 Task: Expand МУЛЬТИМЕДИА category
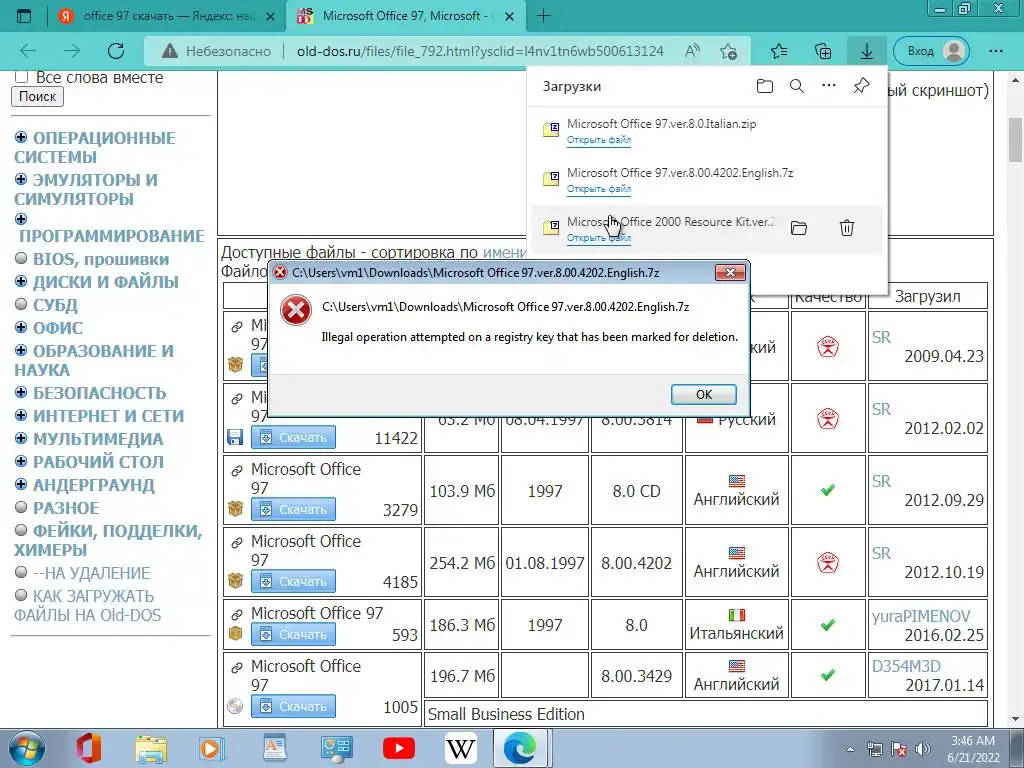click(21, 438)
